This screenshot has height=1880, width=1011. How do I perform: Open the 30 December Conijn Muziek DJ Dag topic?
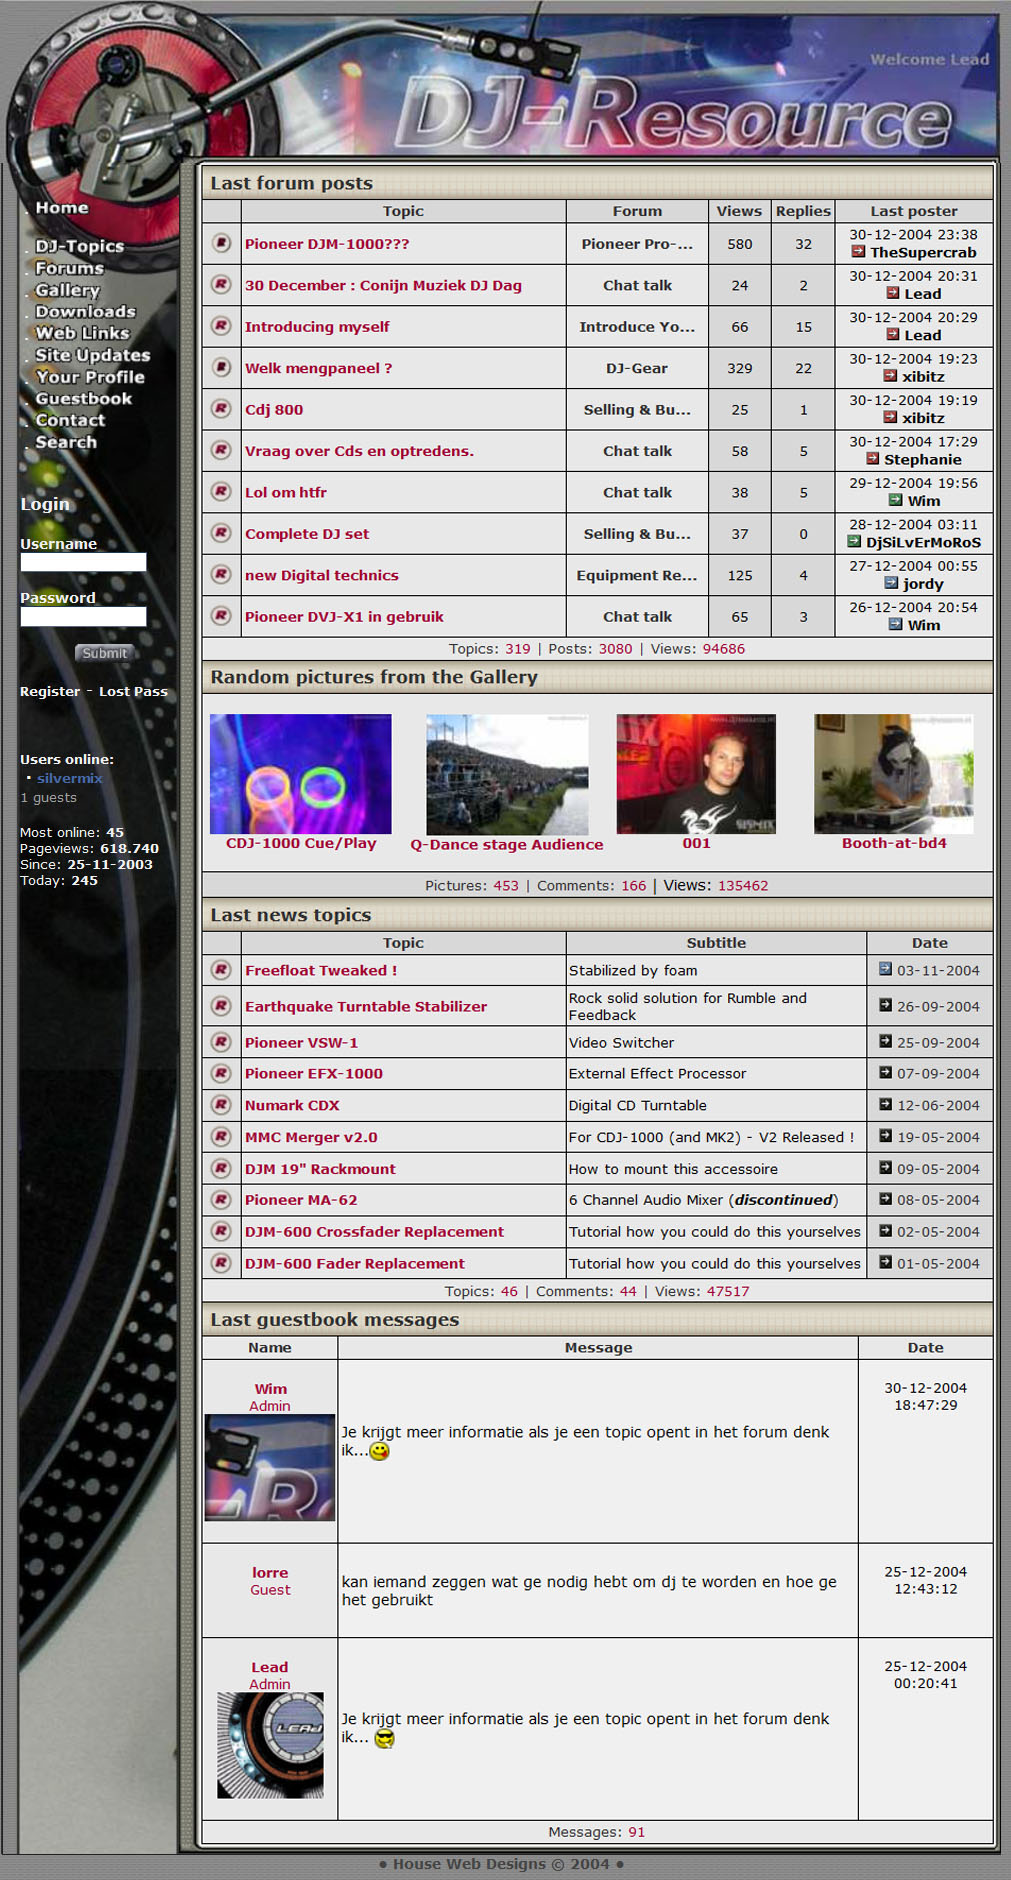(383, 285)
